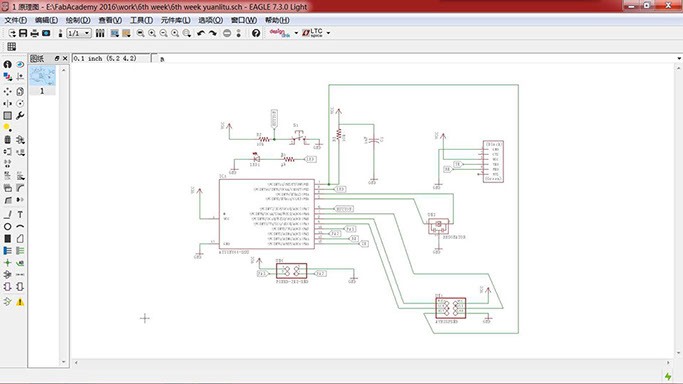Toggle the grid settings icon
Viewport: 683px width, 384px height.
pos(11,47)
